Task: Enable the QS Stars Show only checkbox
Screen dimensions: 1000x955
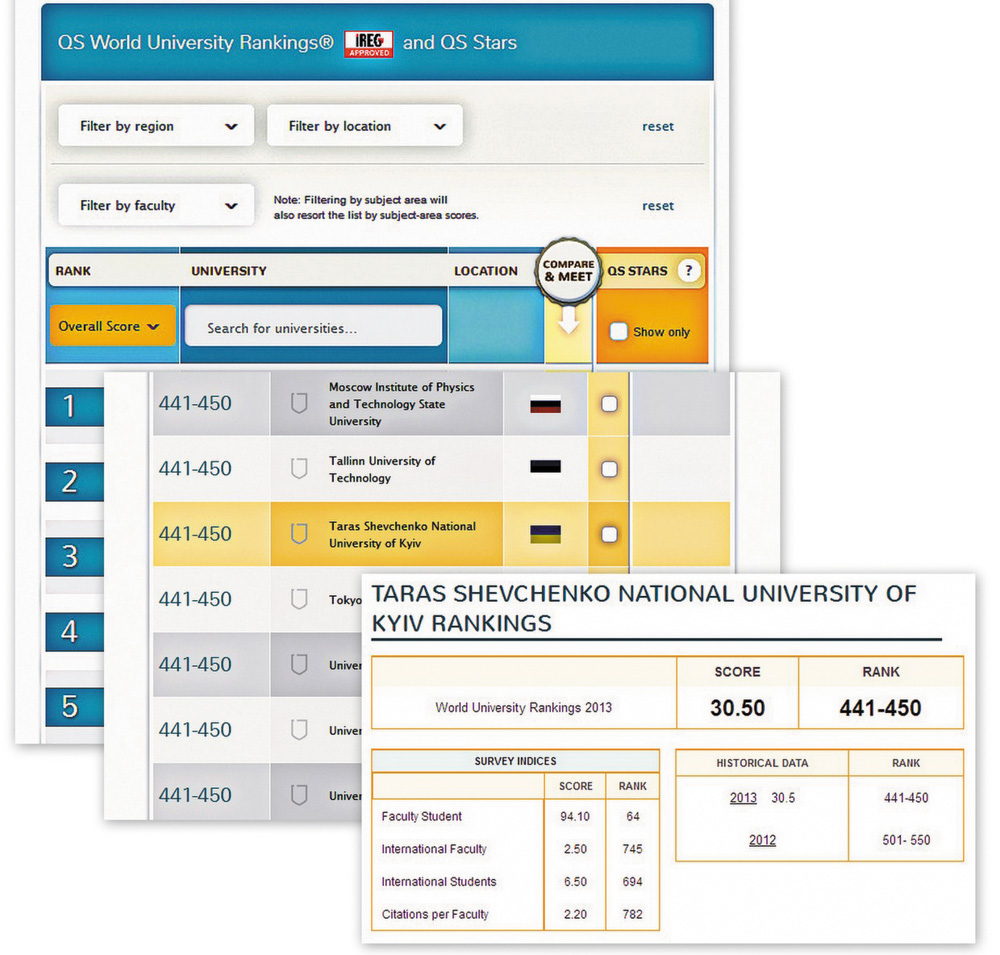Action: tap(618, 331)
